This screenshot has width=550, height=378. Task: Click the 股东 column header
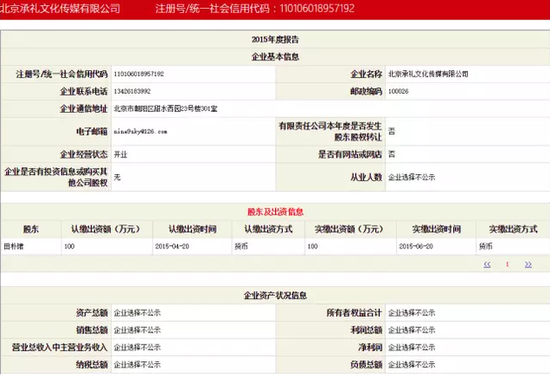(31, 229)
